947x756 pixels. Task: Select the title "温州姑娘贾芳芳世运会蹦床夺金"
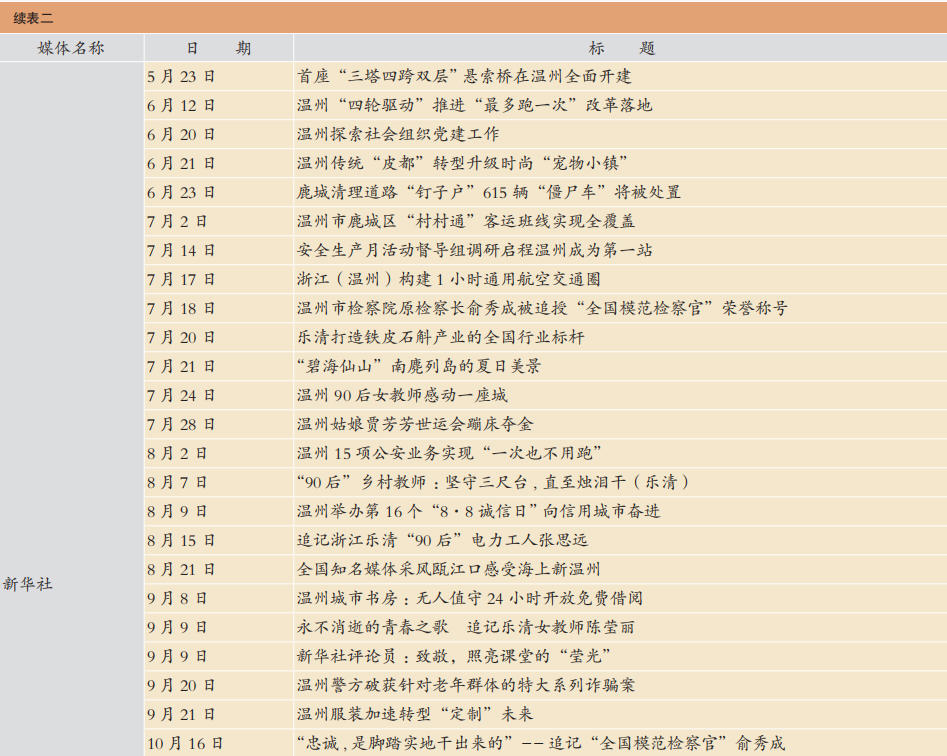tap(415, 424)
